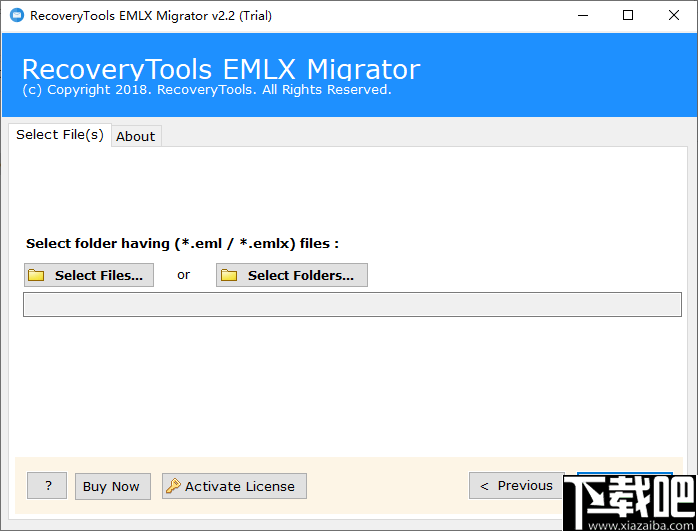Click the copyright 2018 RecoveryTools text

click(x=207, y=90)
